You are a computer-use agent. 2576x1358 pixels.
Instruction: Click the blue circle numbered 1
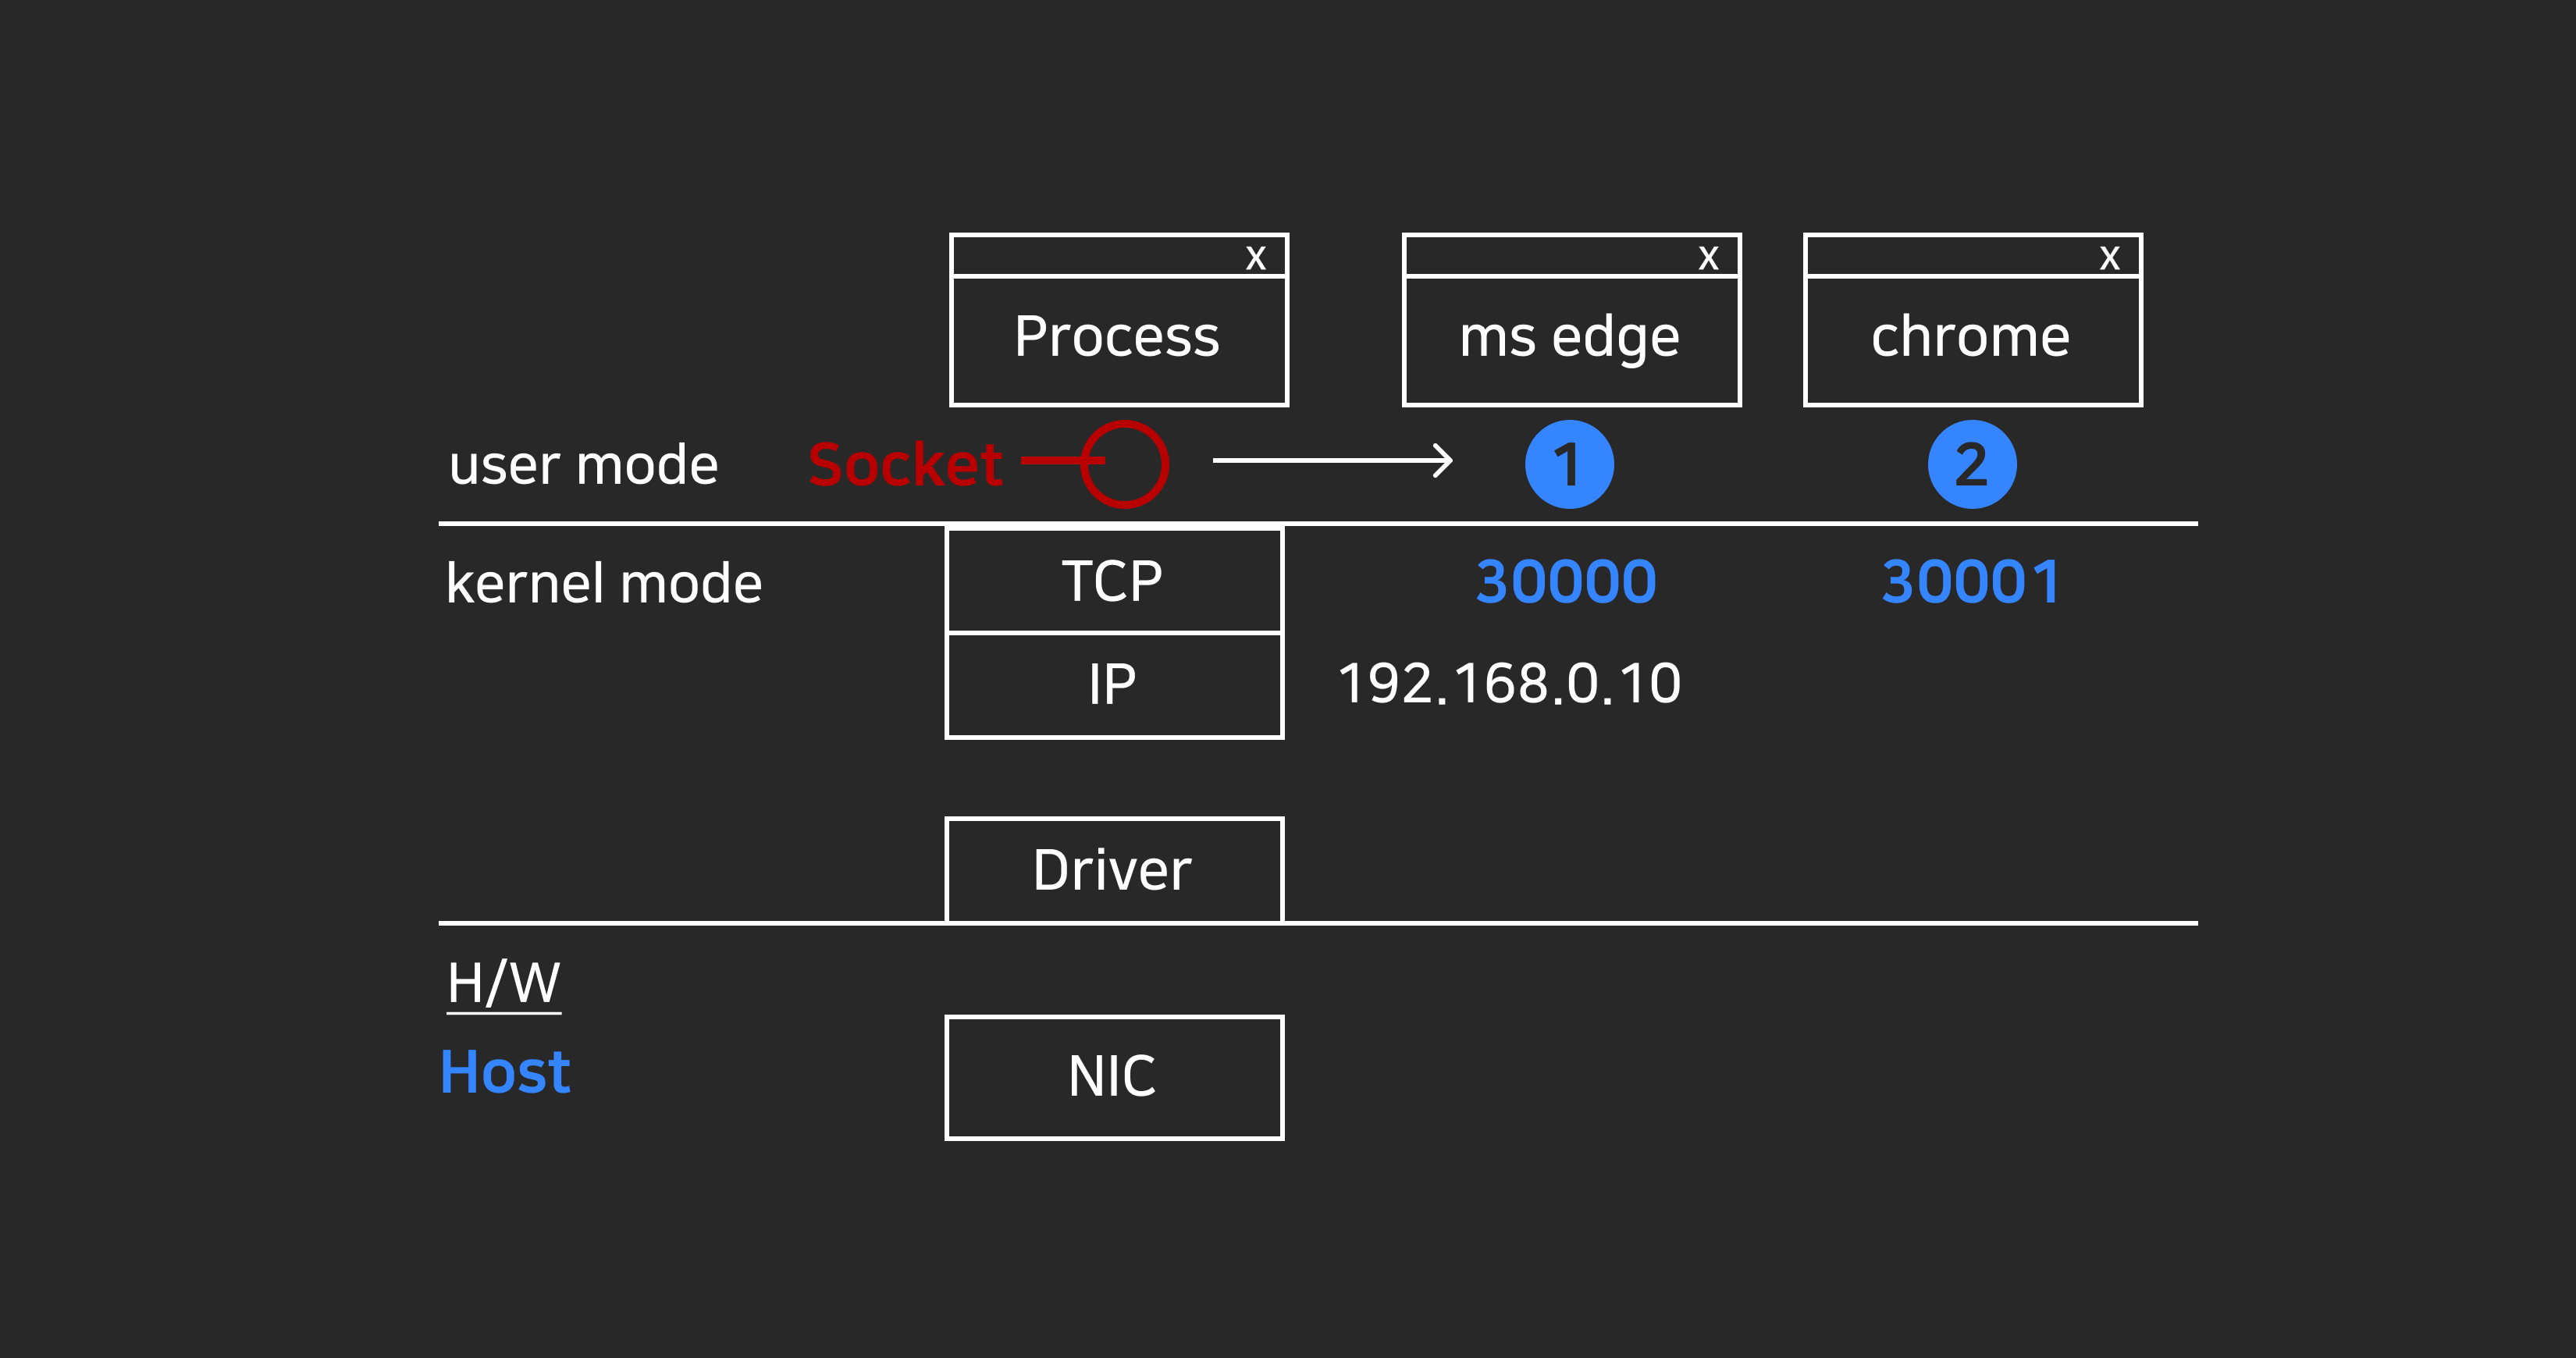(1568, 465)
